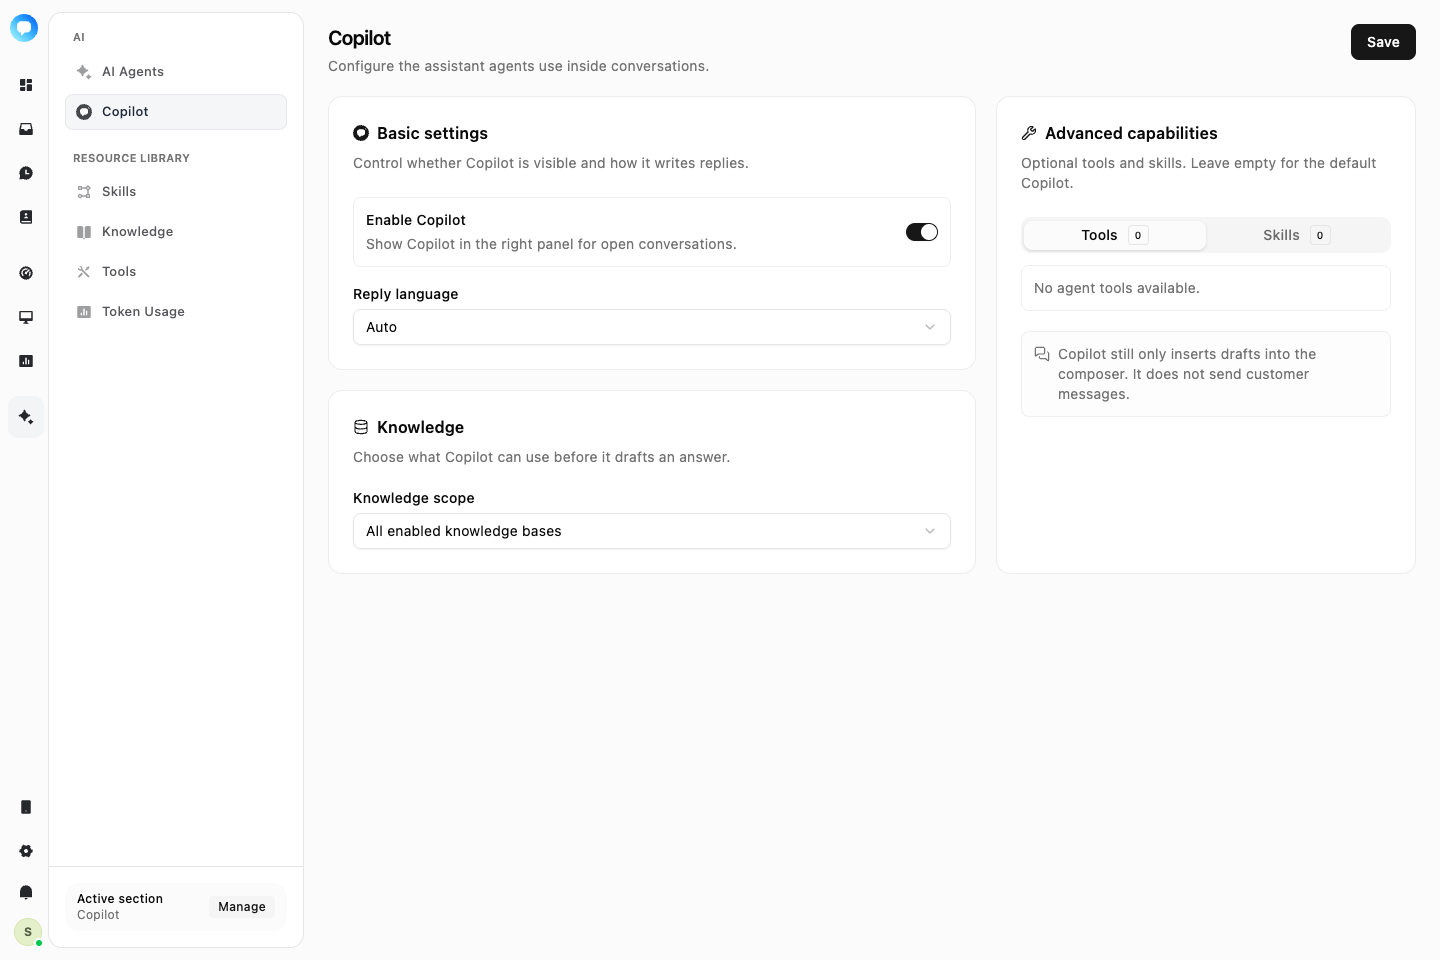Switch to the Tools tab in Advanced capabilities
Screen dimensions: 1440x960
[x=1114, y=235]
